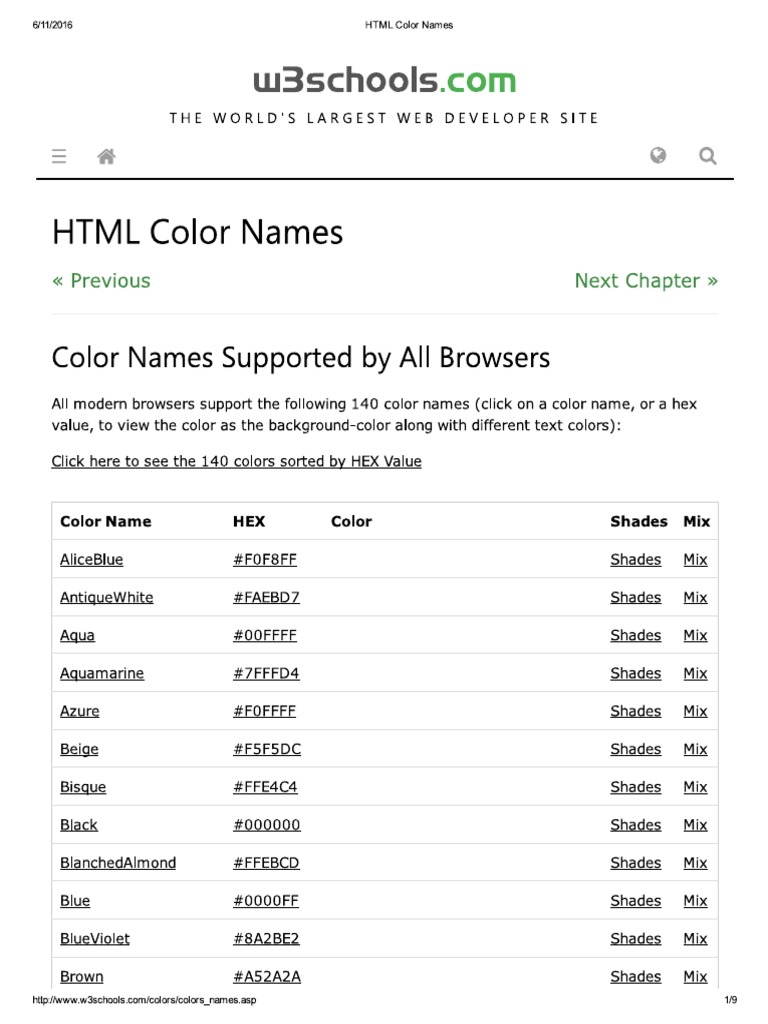Select the Azure color name

coord(80,712)
